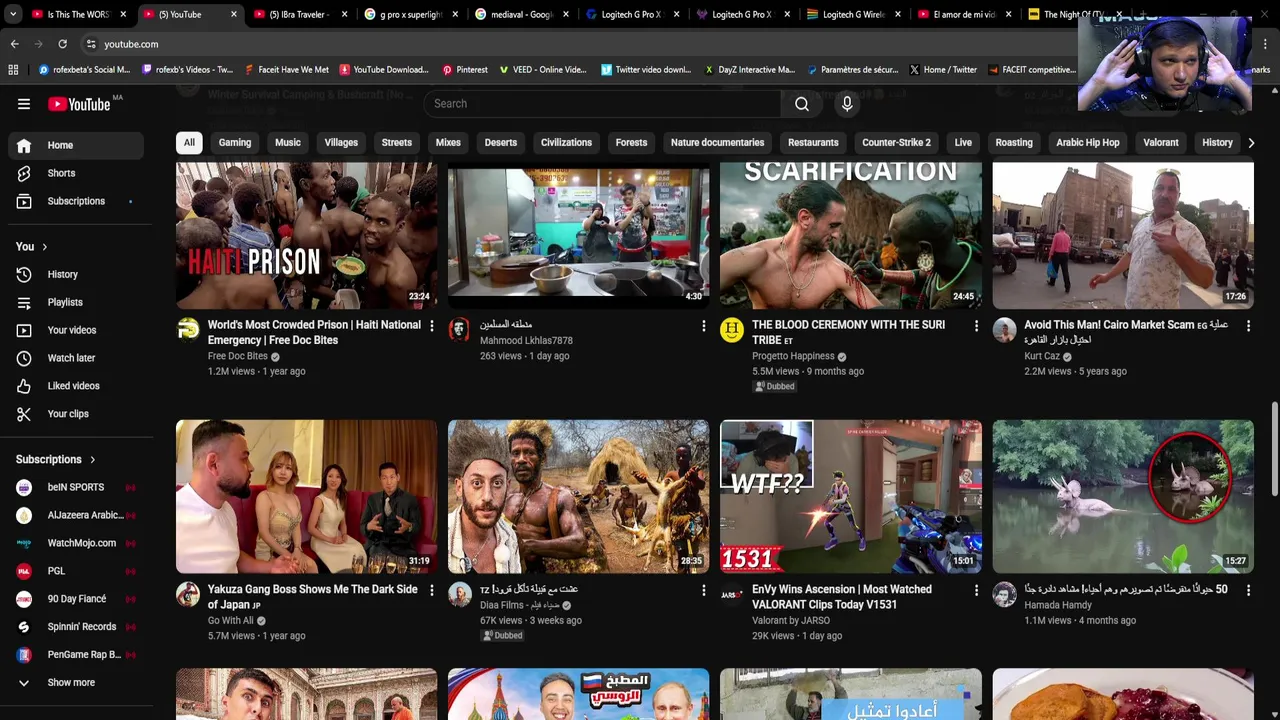Open options menu for Diaa Films video
The height and width of the screenshot is (720, 1280).
pos(704,591)
